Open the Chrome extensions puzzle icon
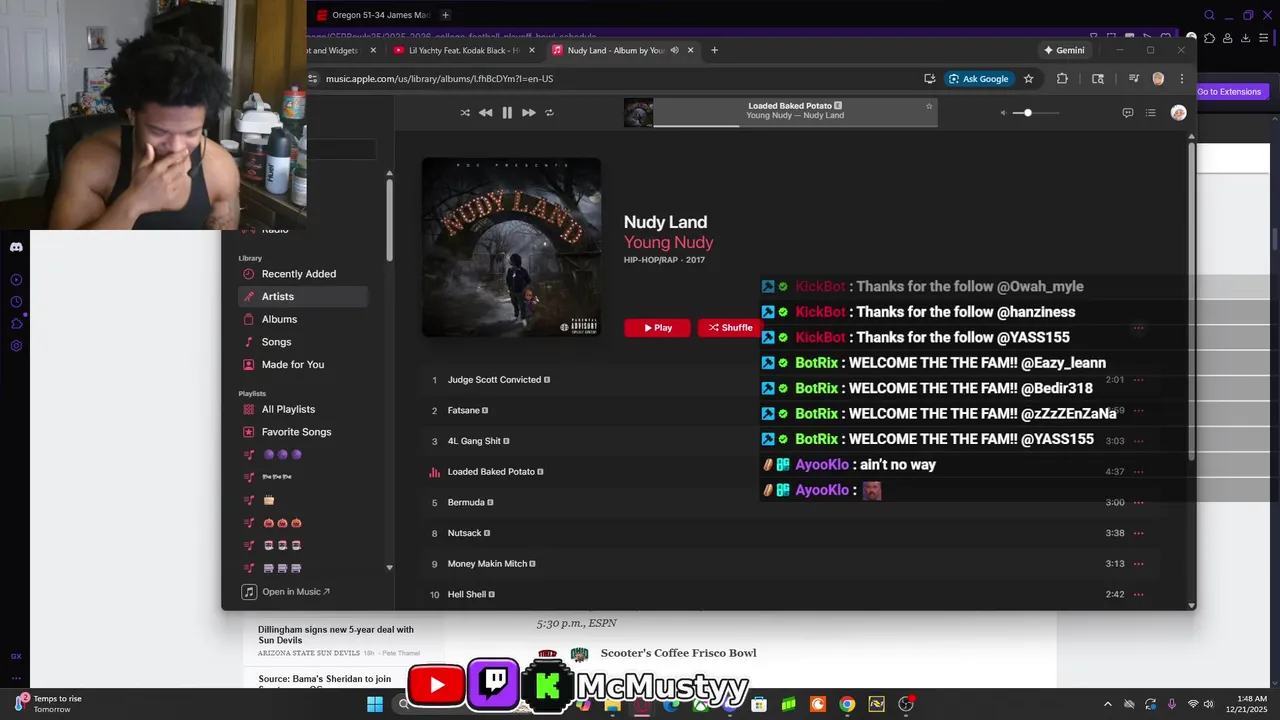1280x720 pixels. 1062,79
